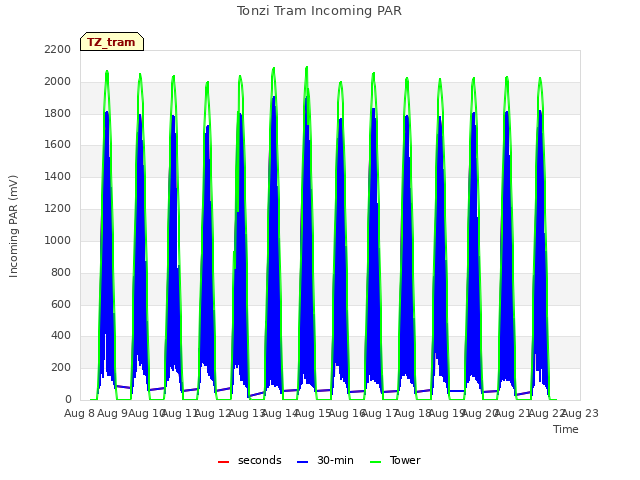Click the Incoming PAR (mV) axis label
Viewport: 640px width, 480px height.
pyautogui.click(x=13, y=226)
